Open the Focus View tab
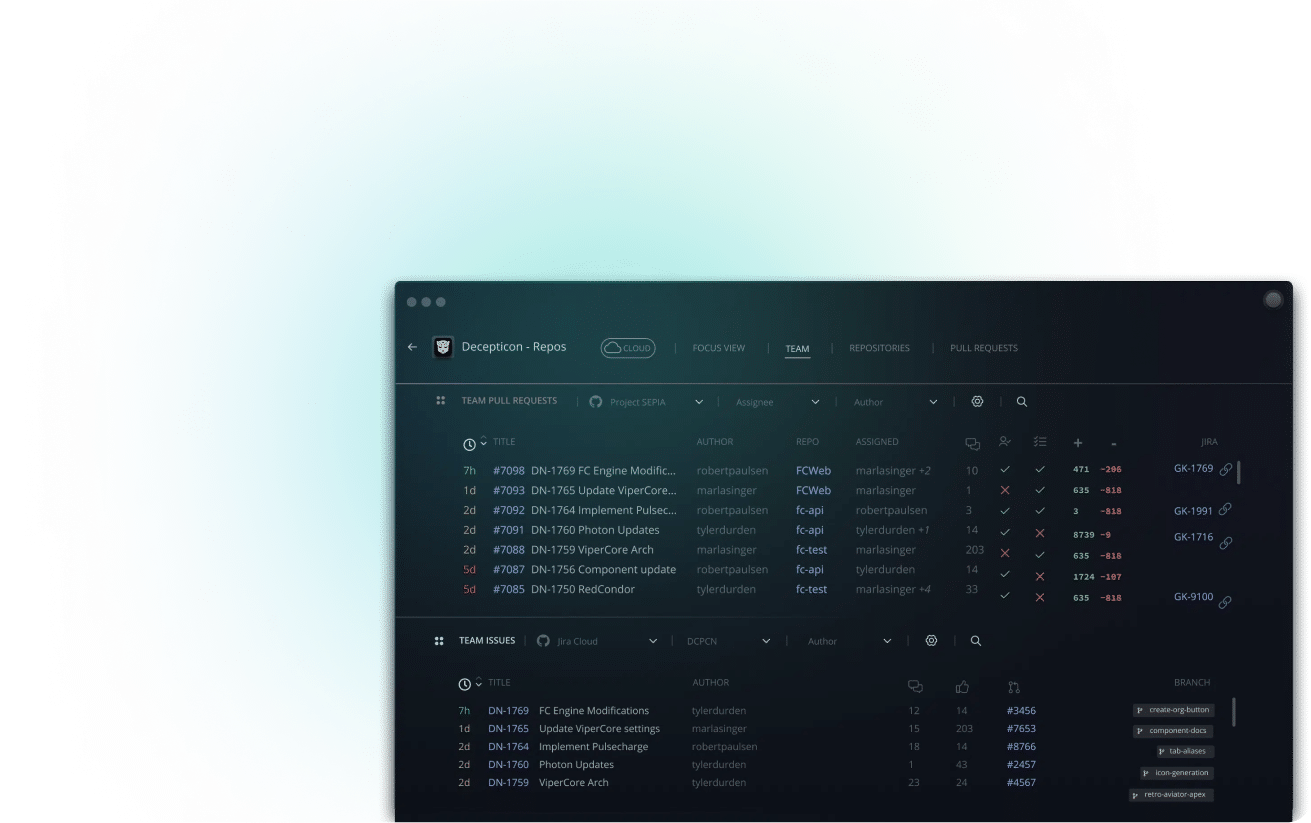The image size is (1311, 823). (x=718, y=348)
